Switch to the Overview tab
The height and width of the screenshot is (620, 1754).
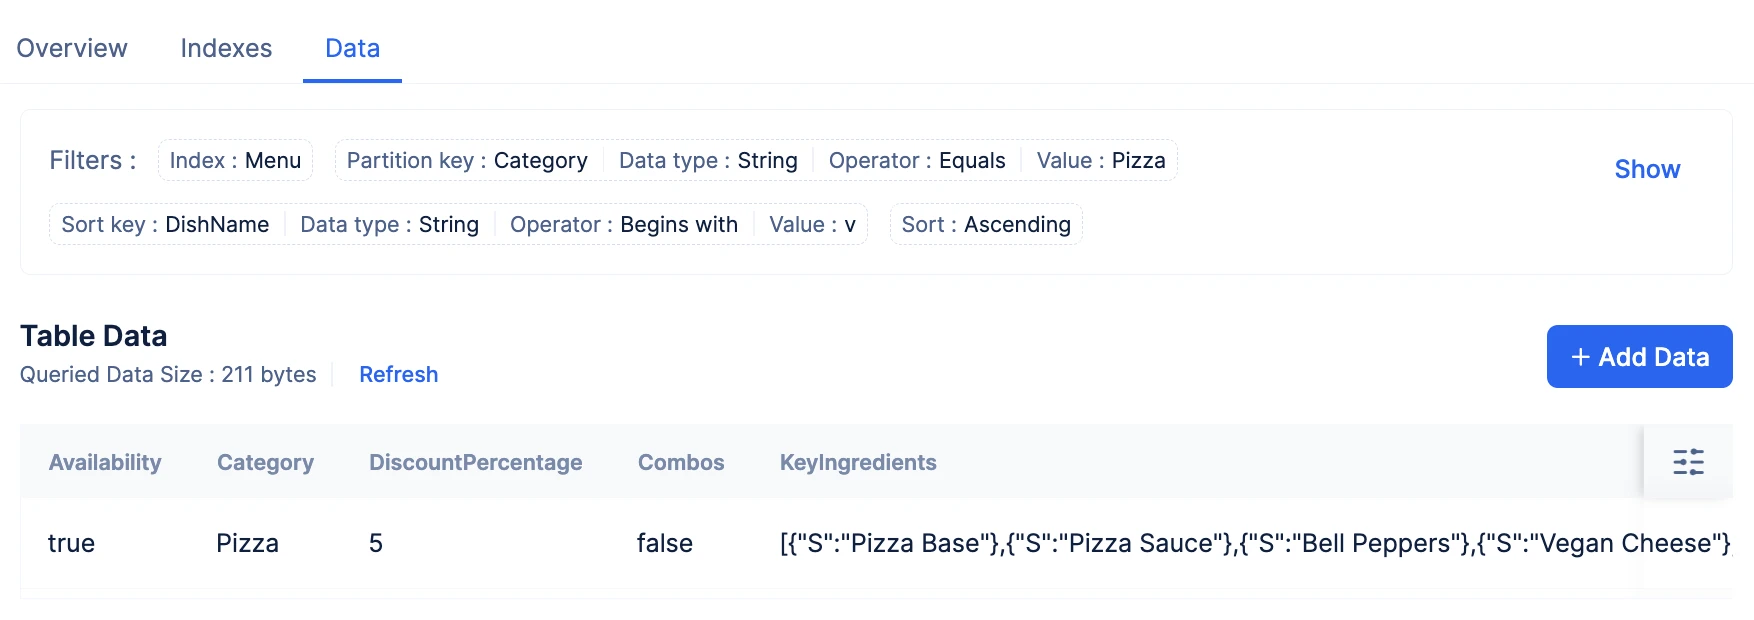click(72, 48)
